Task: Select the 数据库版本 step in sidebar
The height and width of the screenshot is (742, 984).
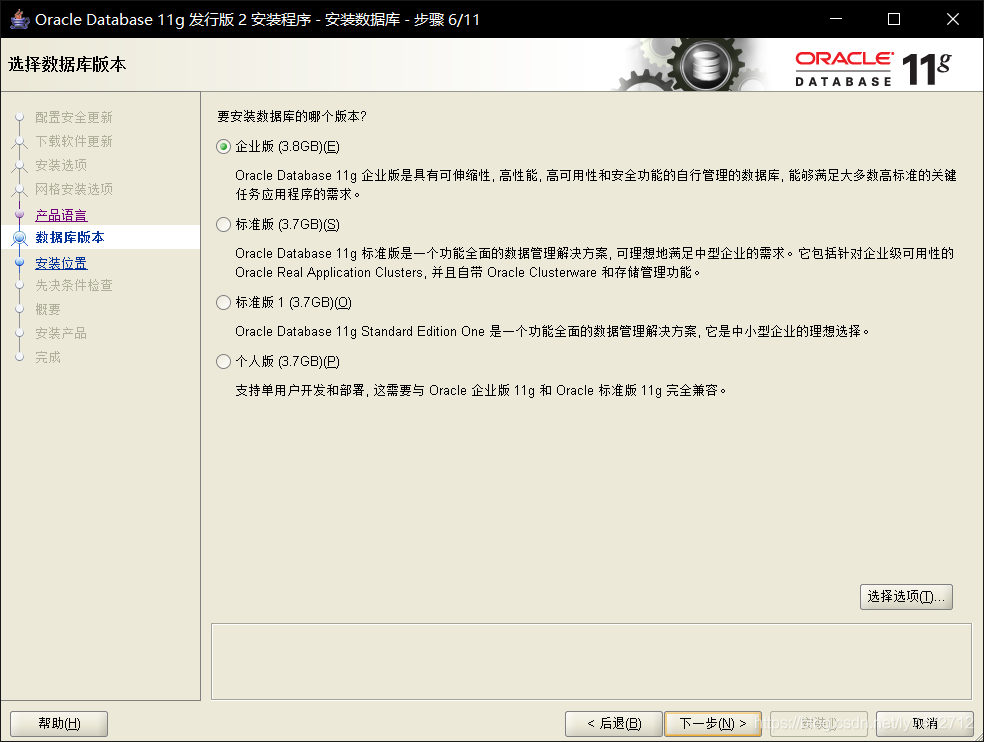Action: click(x=70, y=237)
